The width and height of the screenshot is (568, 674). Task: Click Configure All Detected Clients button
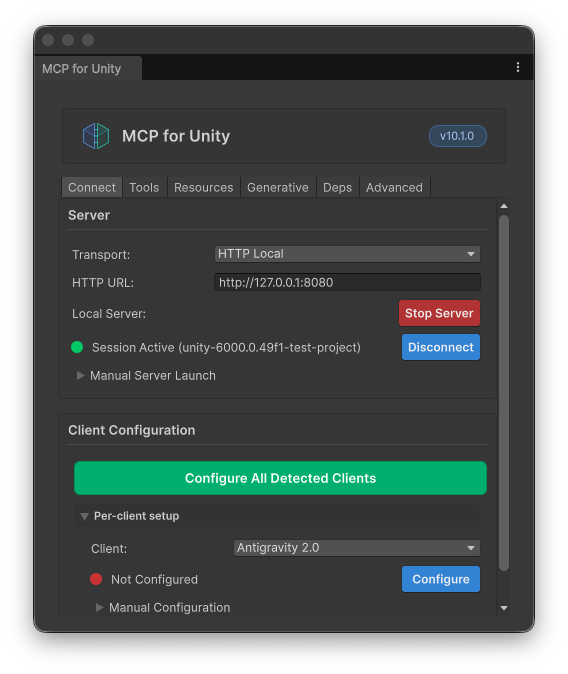[280, 478]
